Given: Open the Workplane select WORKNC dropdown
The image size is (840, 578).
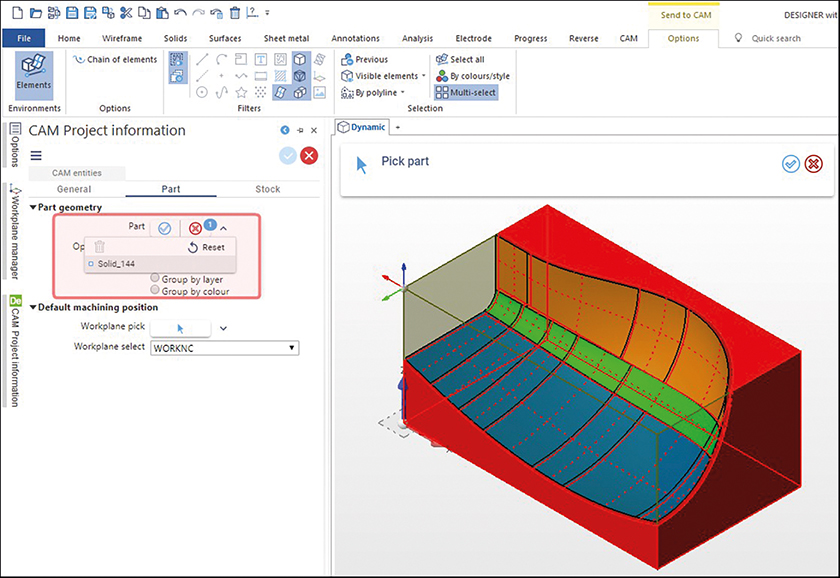Looking at the screenshot, I should [x=225, y=347].
